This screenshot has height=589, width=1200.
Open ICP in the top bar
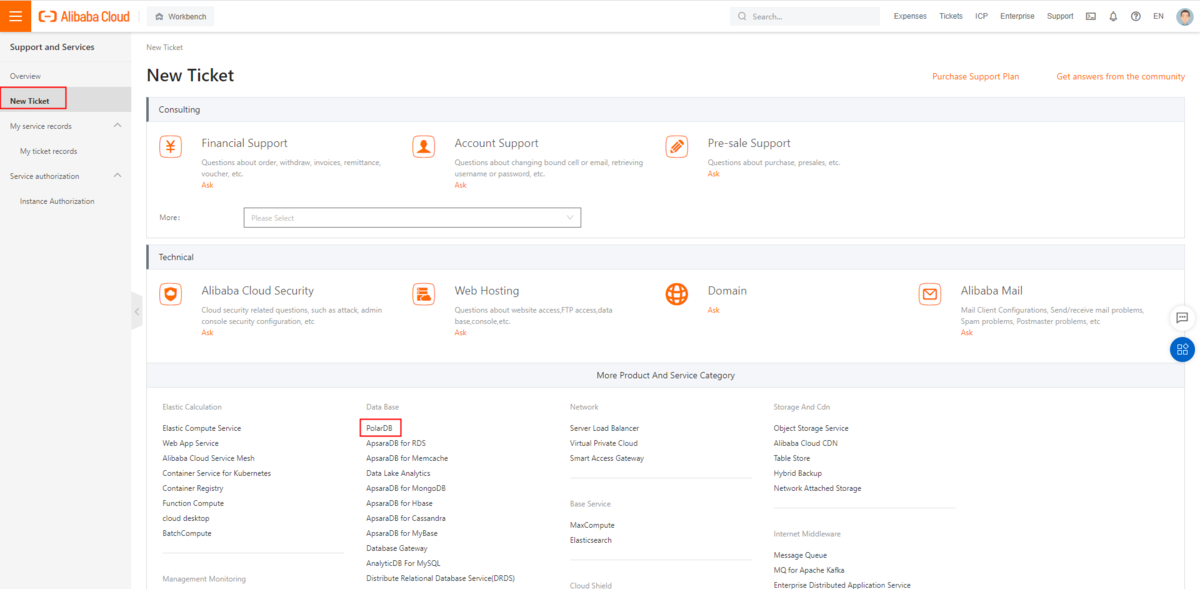(x=982, y=16)
